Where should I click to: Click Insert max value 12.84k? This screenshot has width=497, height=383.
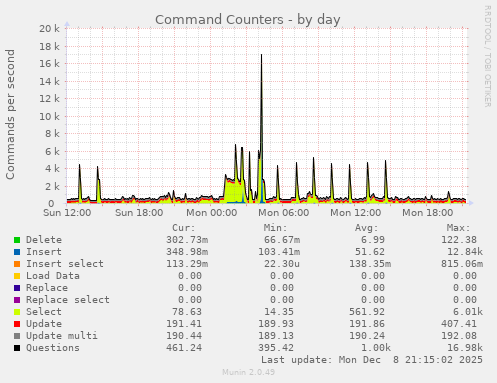point(465,252)
